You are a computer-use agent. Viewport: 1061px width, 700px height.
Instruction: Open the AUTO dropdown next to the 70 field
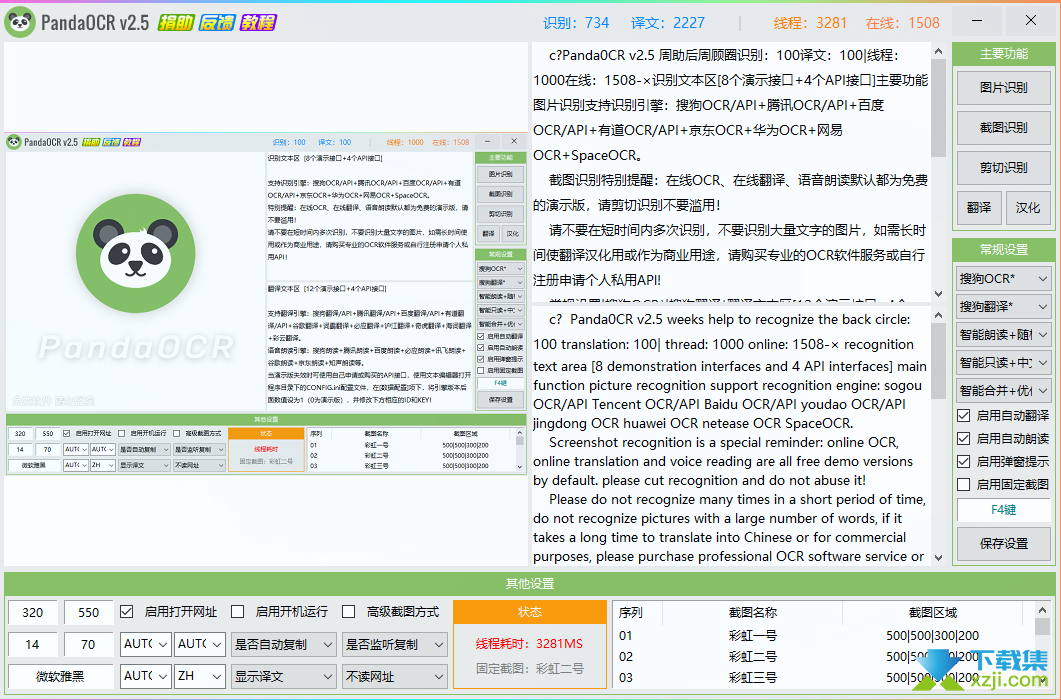click(x=145, y=644)
